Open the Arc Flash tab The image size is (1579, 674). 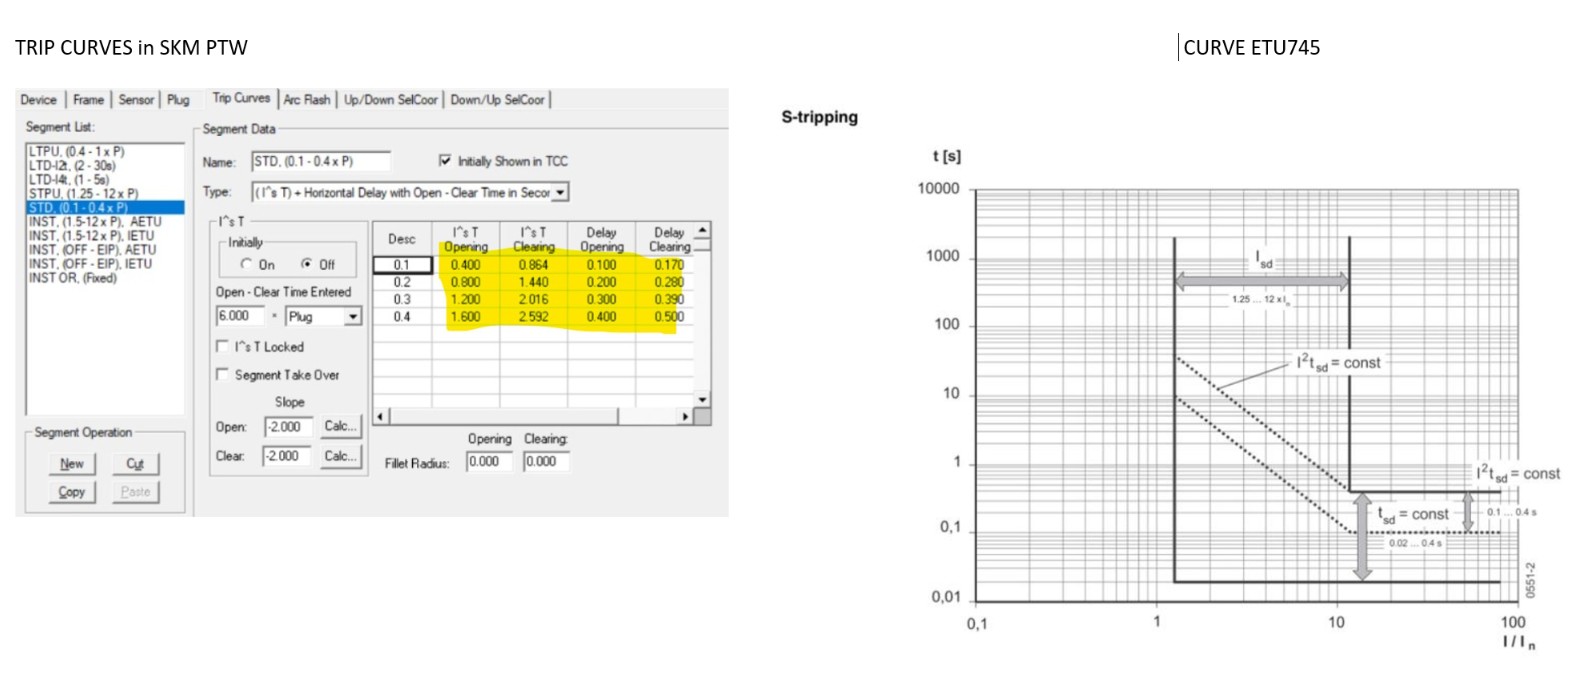[306, 100]
